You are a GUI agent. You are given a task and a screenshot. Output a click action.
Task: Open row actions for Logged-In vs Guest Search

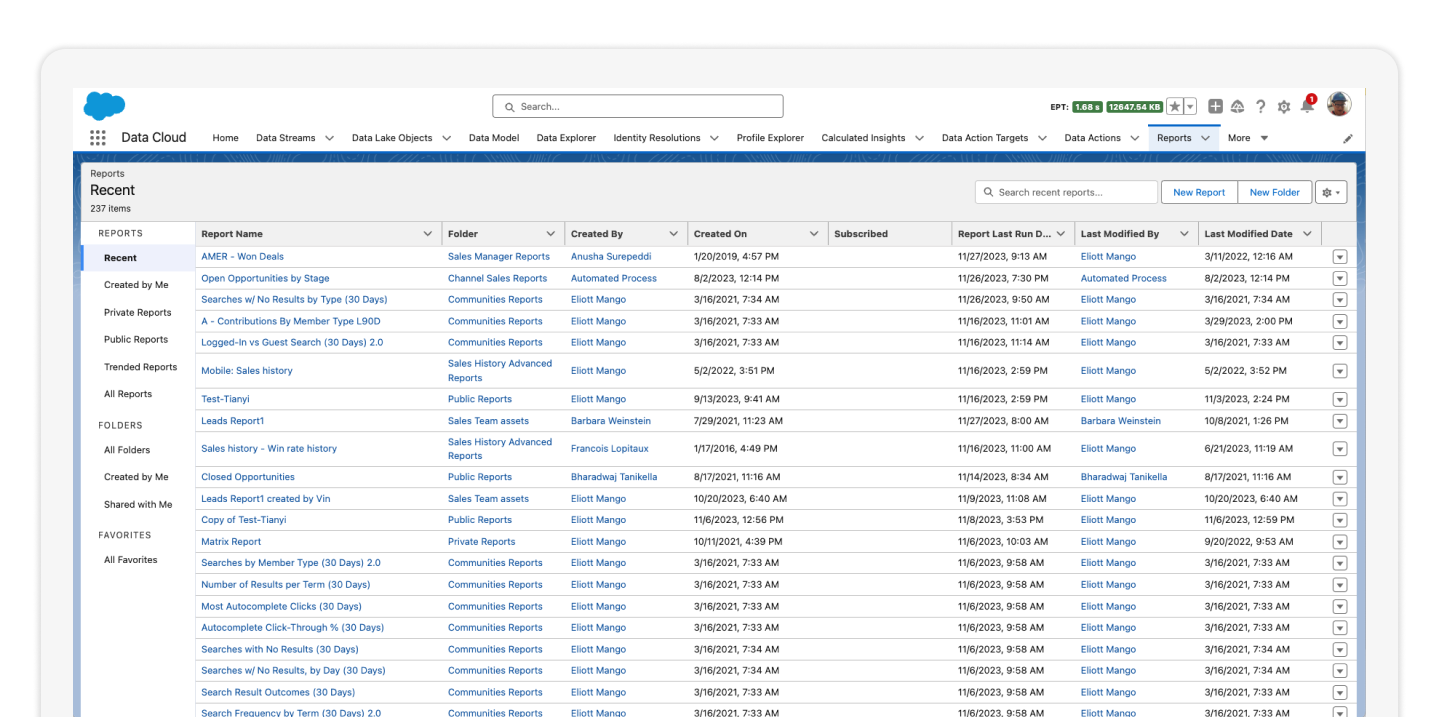1340,343
